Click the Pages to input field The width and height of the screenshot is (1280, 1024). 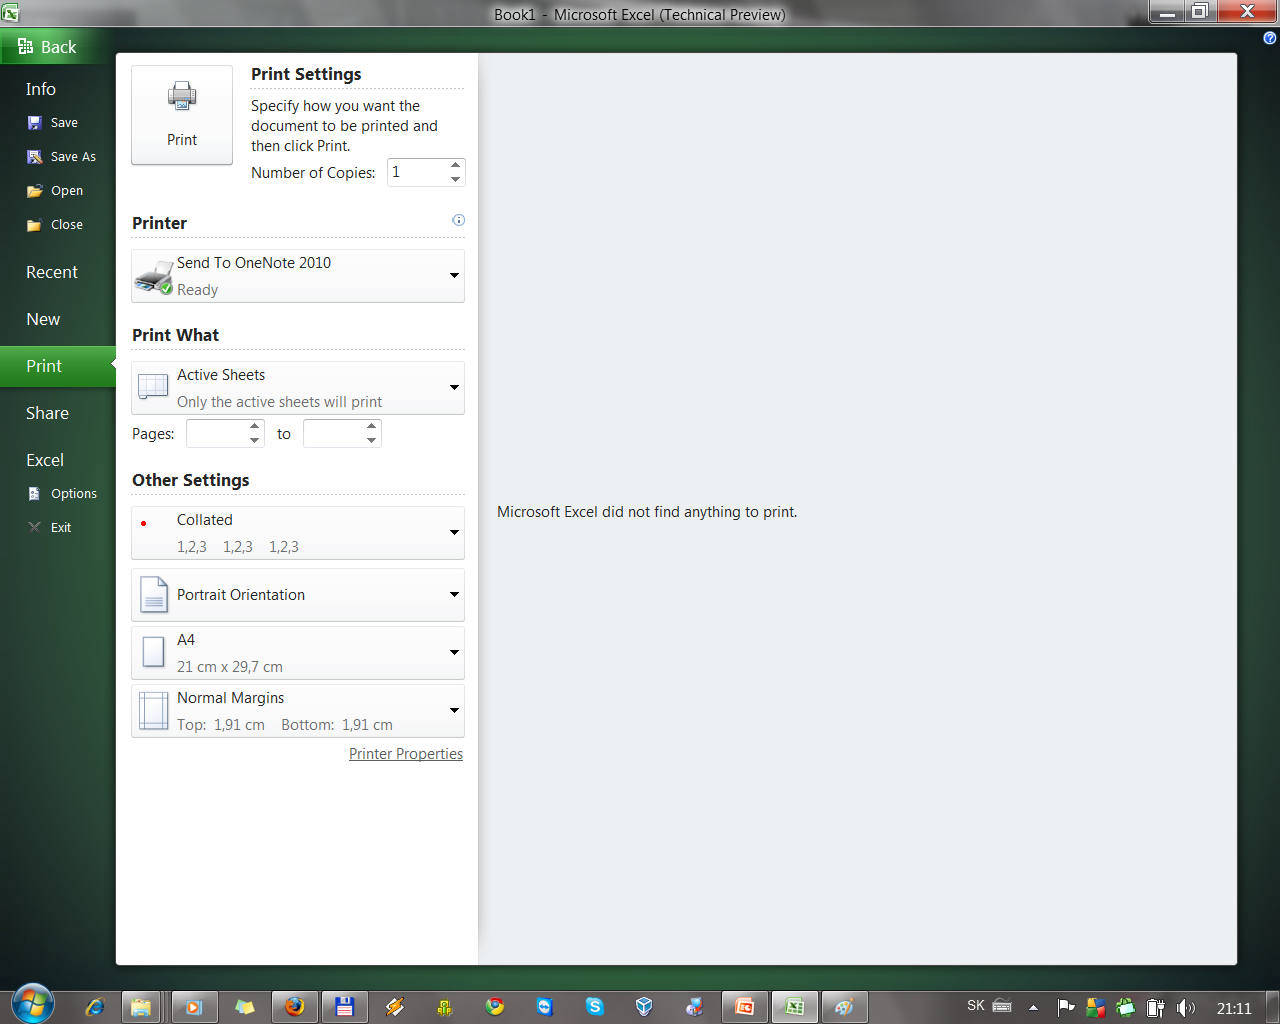click(333, 433)
